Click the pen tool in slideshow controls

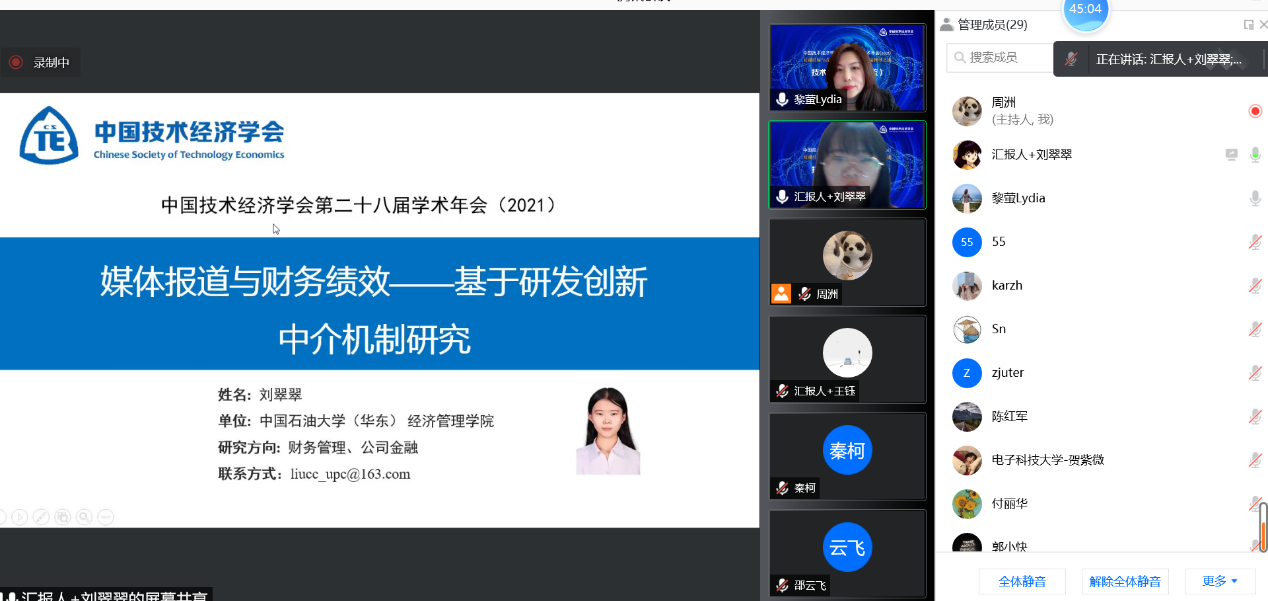click(x=41, y=517)
